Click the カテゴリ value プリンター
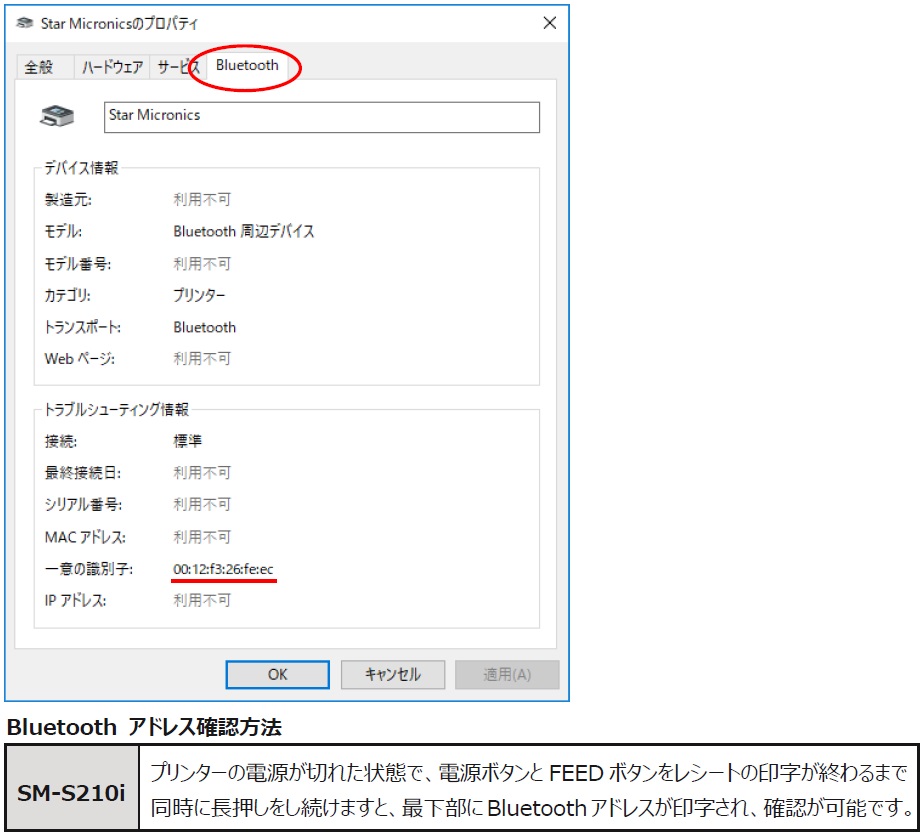 (198, 295)
